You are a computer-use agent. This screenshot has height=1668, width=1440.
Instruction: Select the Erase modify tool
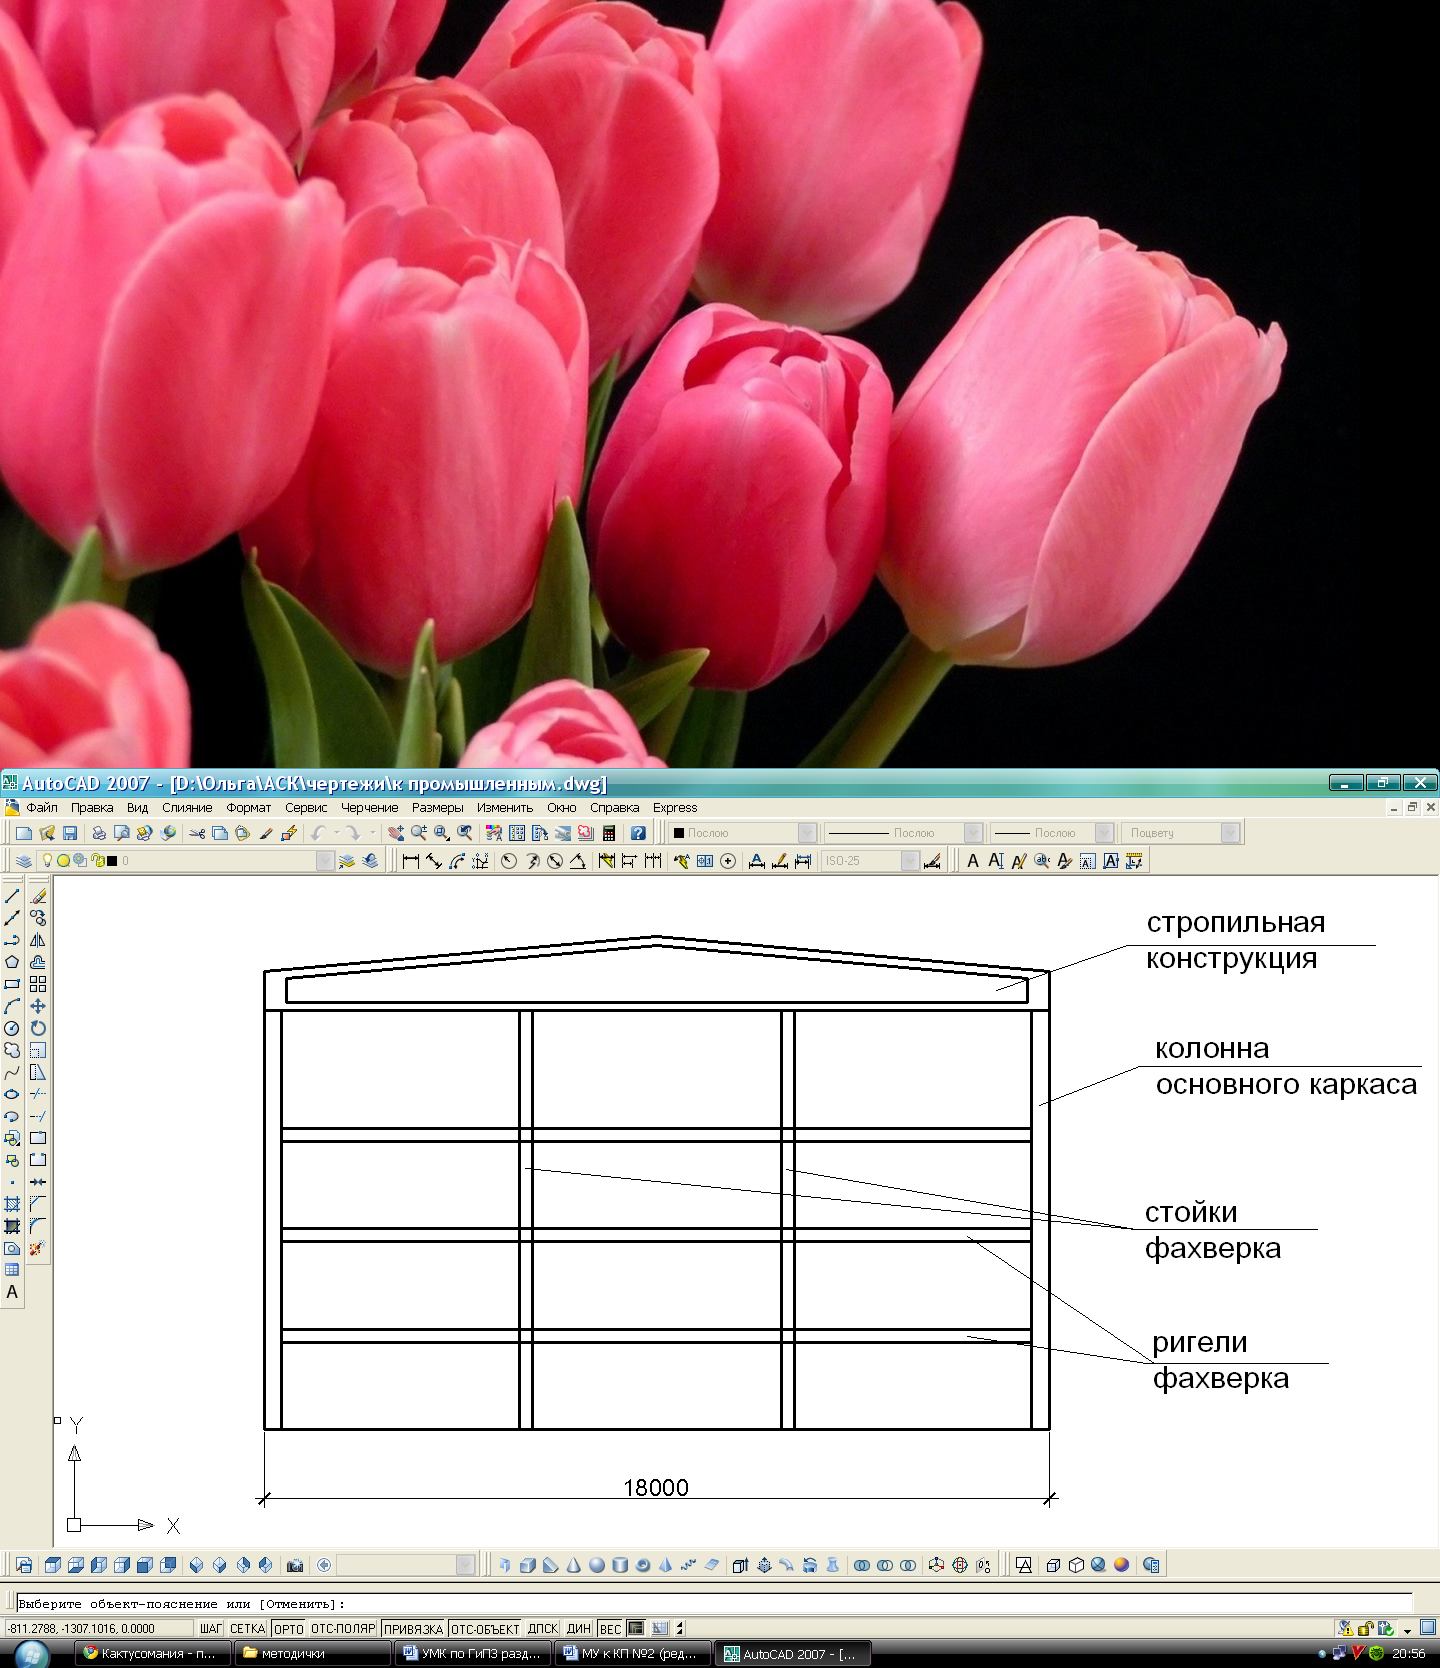[38, 896]
